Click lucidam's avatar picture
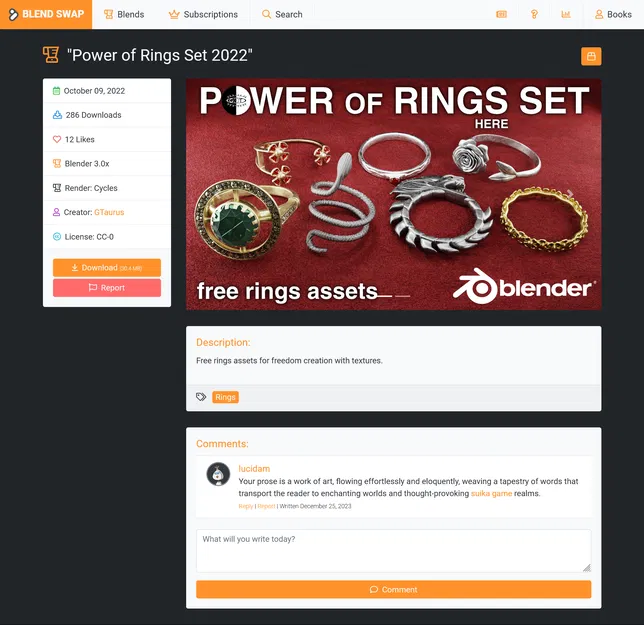 point(218,474)
